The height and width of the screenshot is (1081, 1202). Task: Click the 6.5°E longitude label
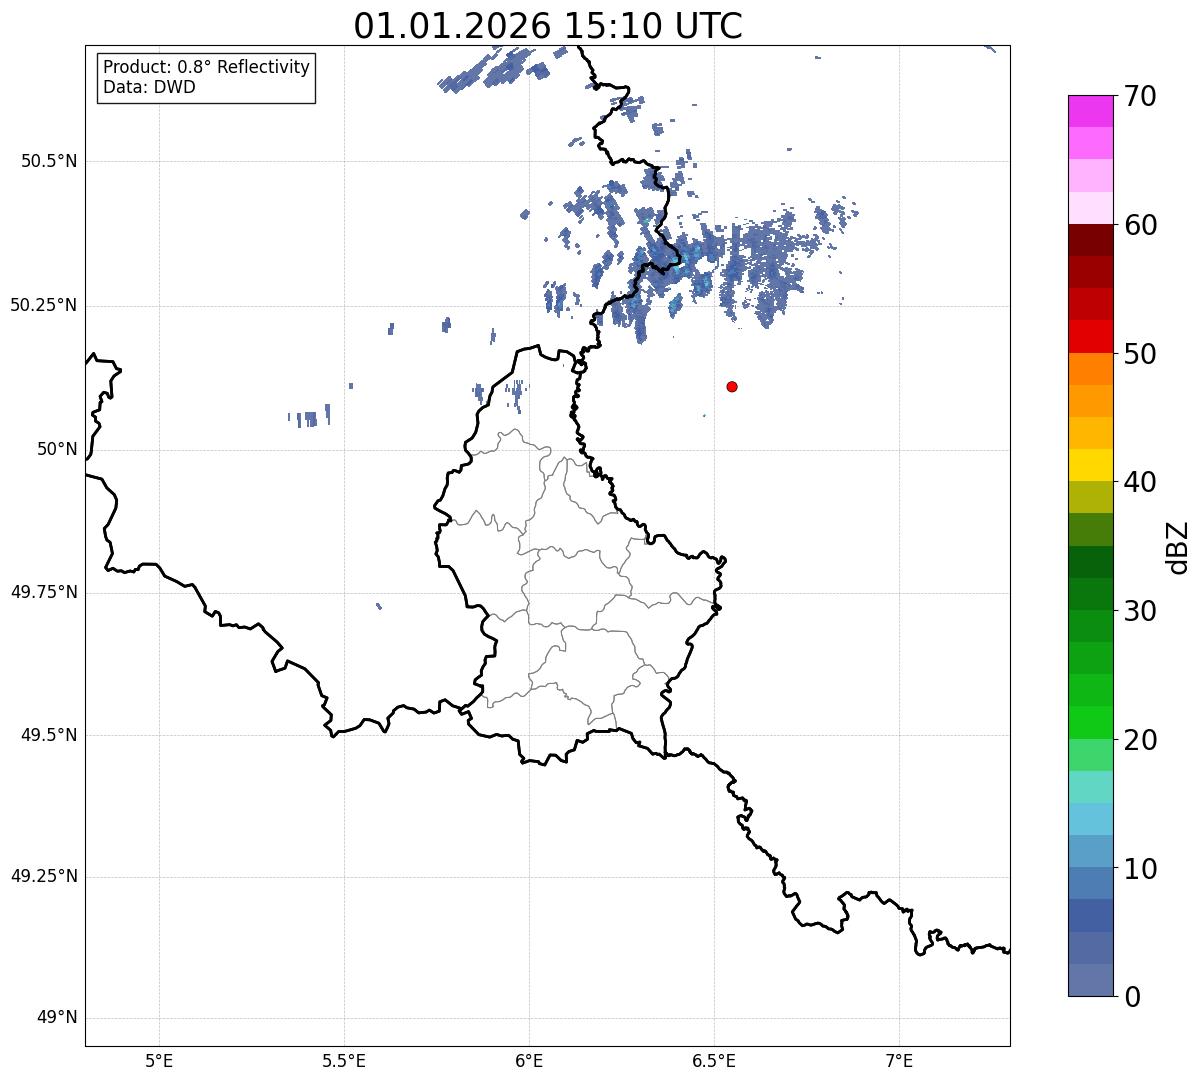tap(714, 1060)
